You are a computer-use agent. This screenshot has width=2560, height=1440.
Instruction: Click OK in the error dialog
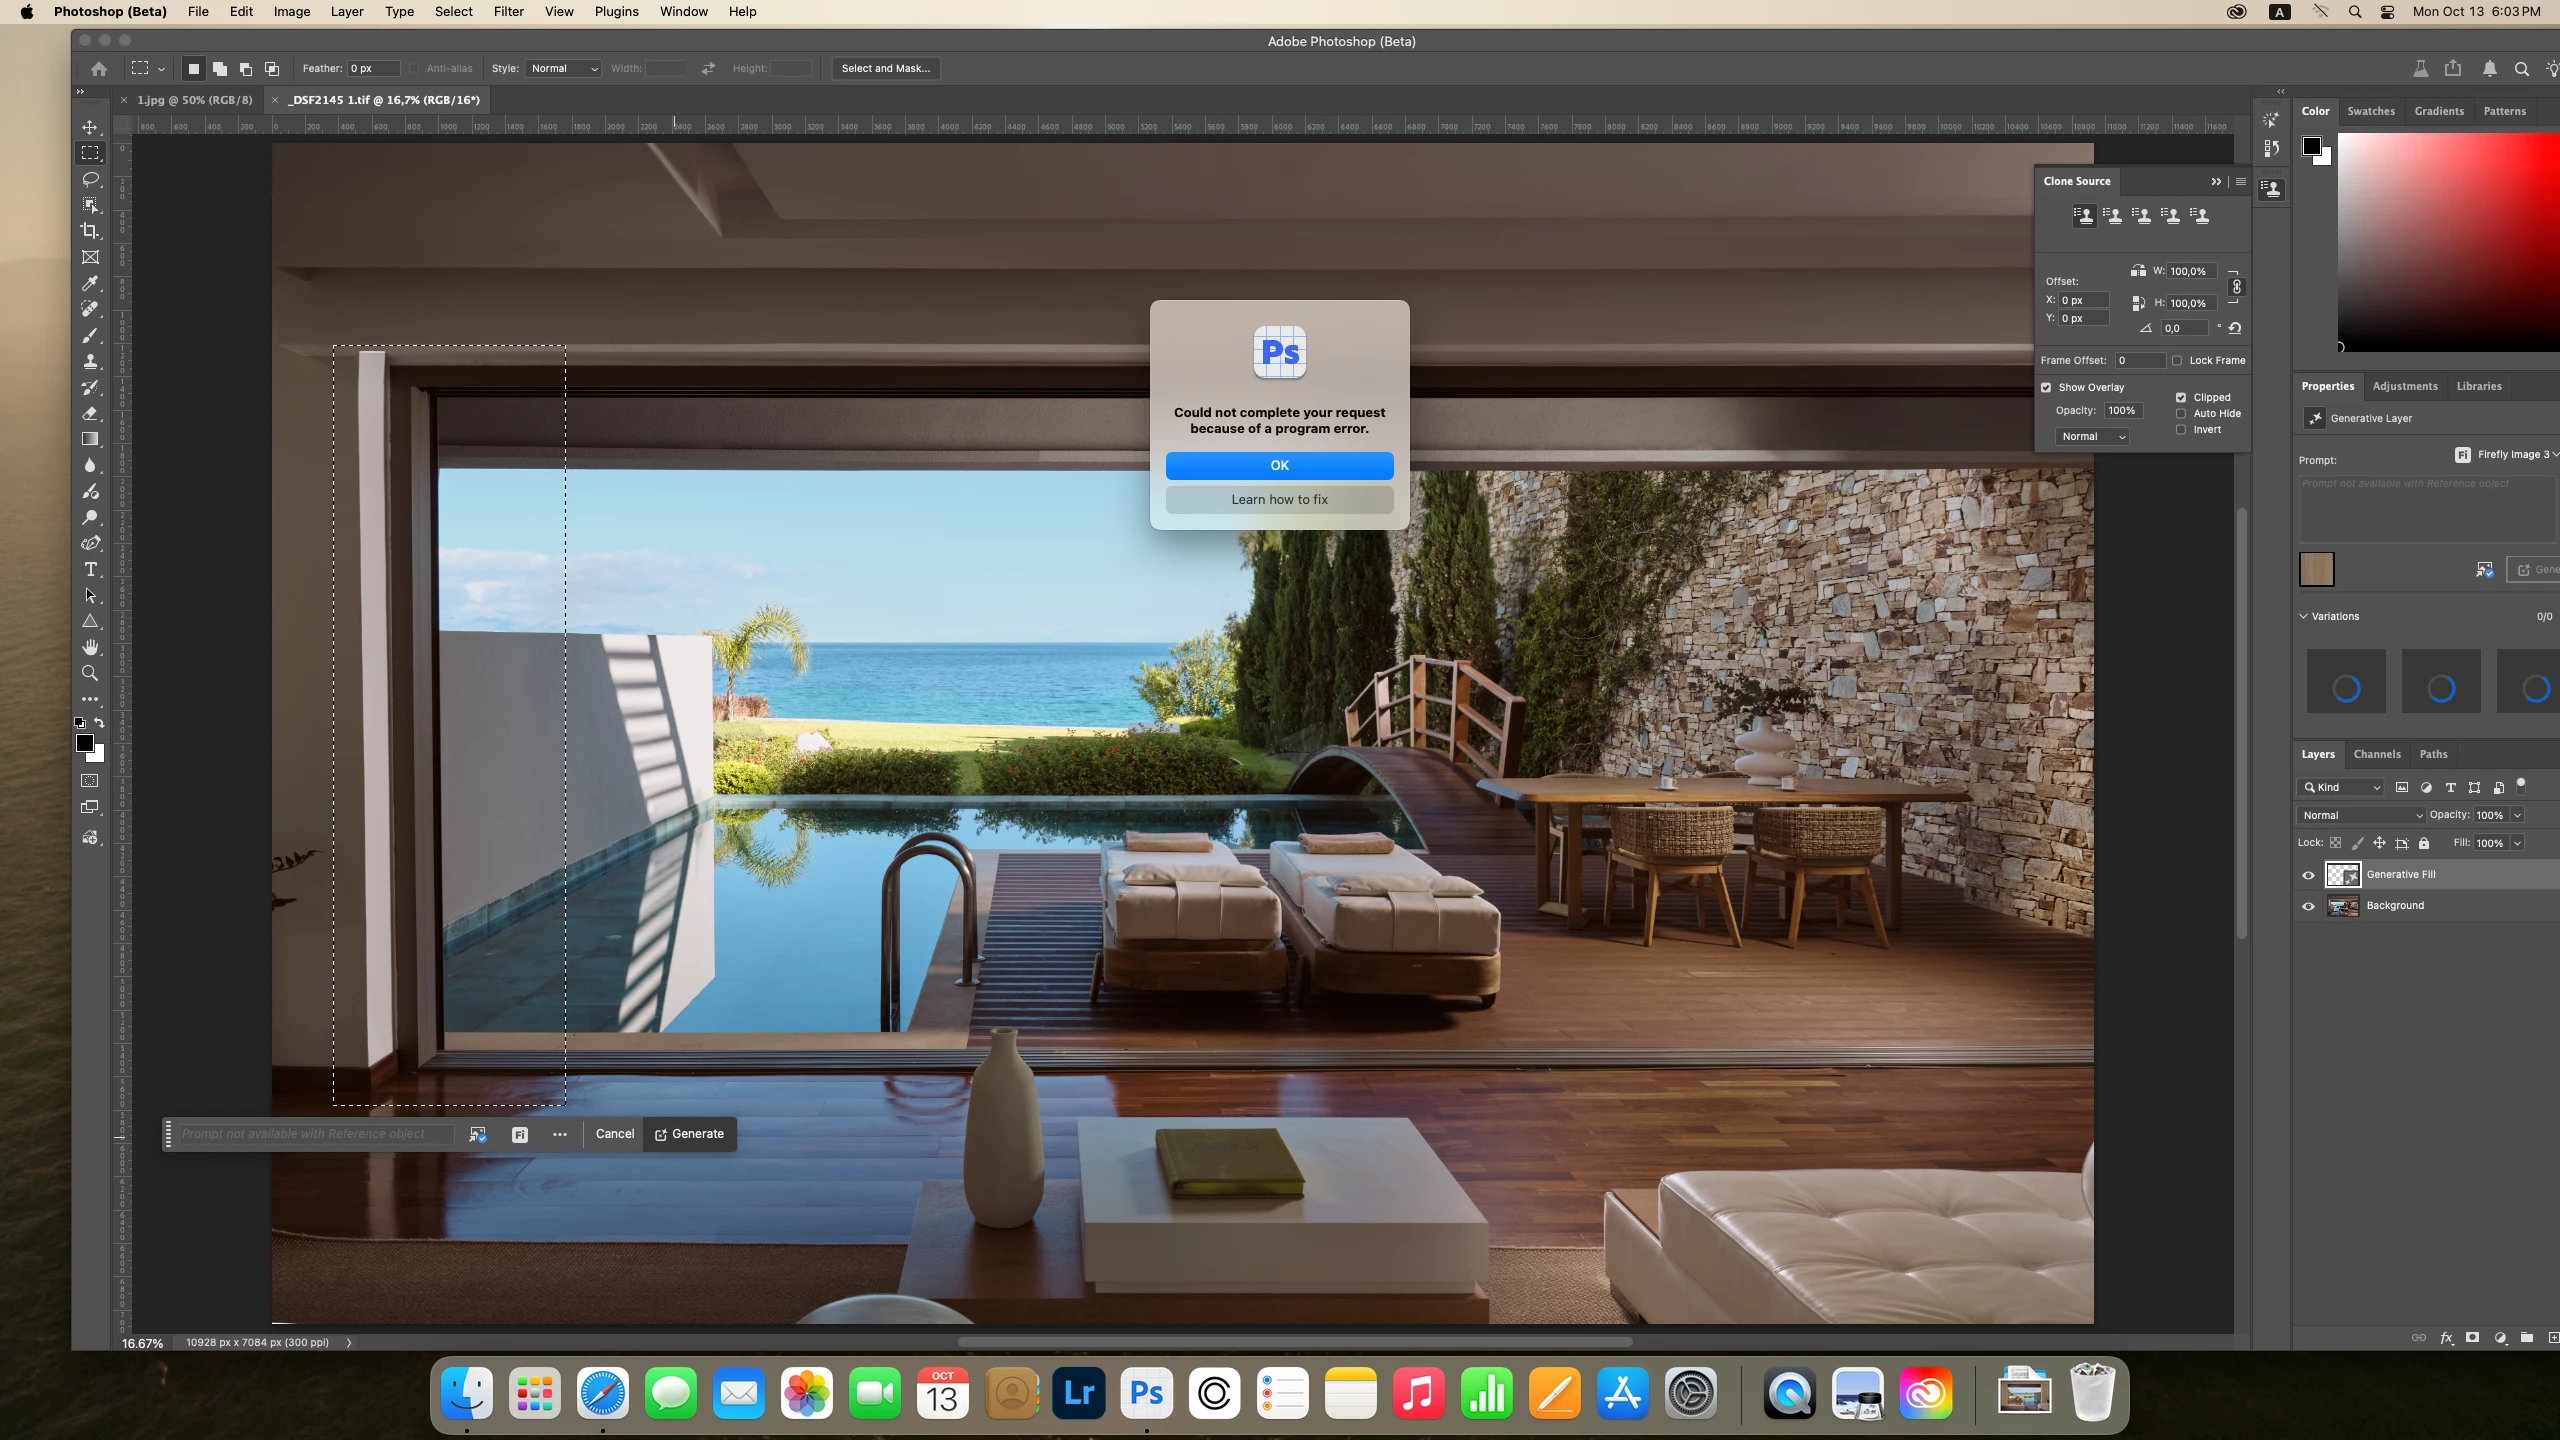1279,465
